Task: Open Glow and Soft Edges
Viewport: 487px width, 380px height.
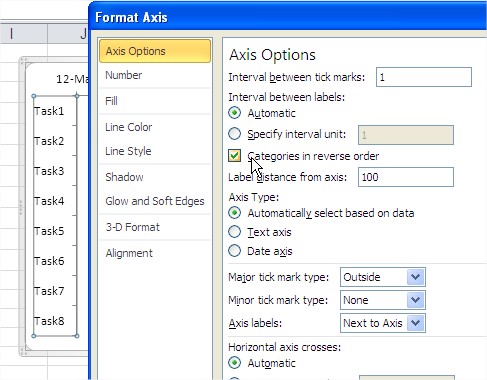Action: coord(155,201)
